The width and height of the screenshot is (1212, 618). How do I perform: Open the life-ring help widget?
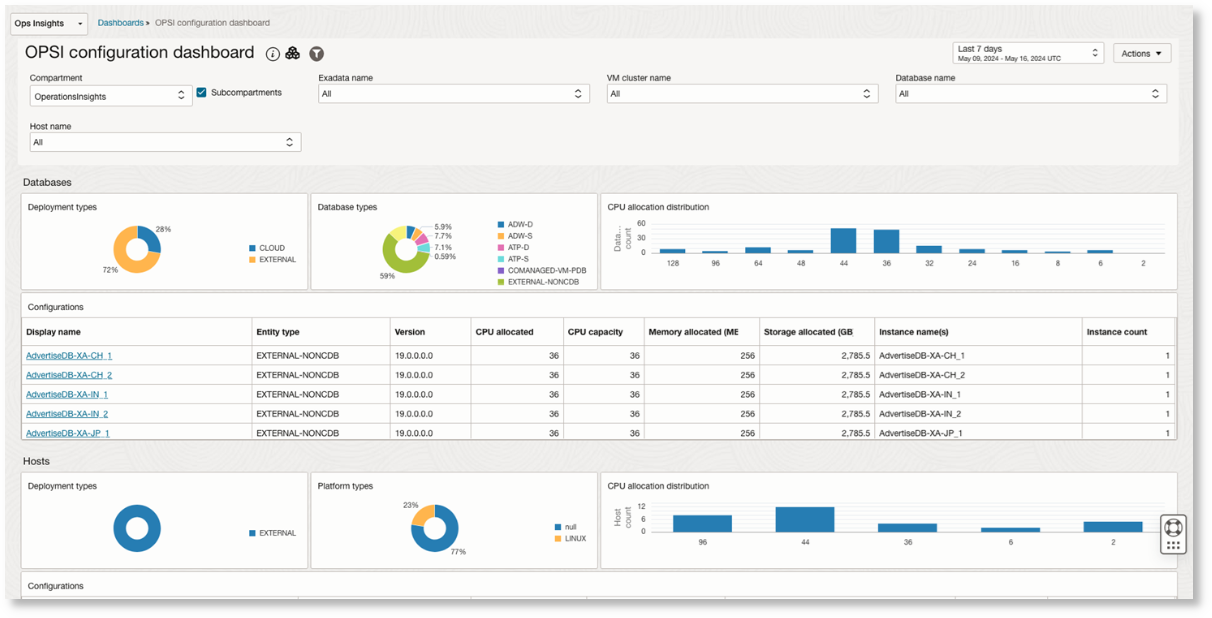pos(1173,527)
